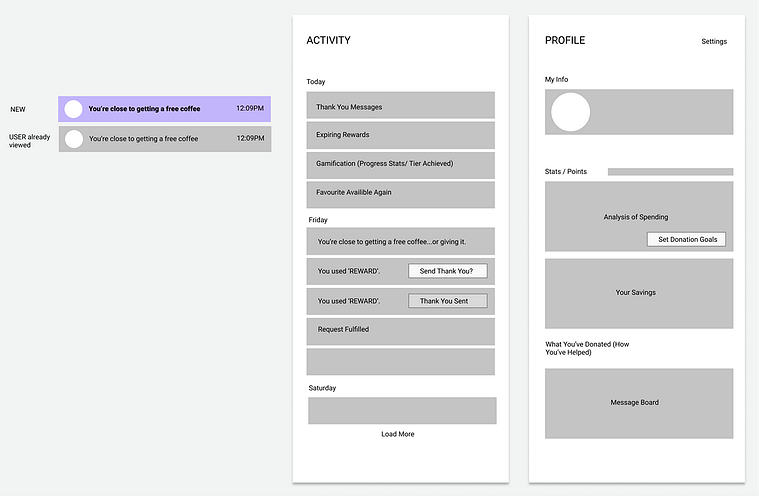Select the profile picture circle under My Info

pos(571,112)
